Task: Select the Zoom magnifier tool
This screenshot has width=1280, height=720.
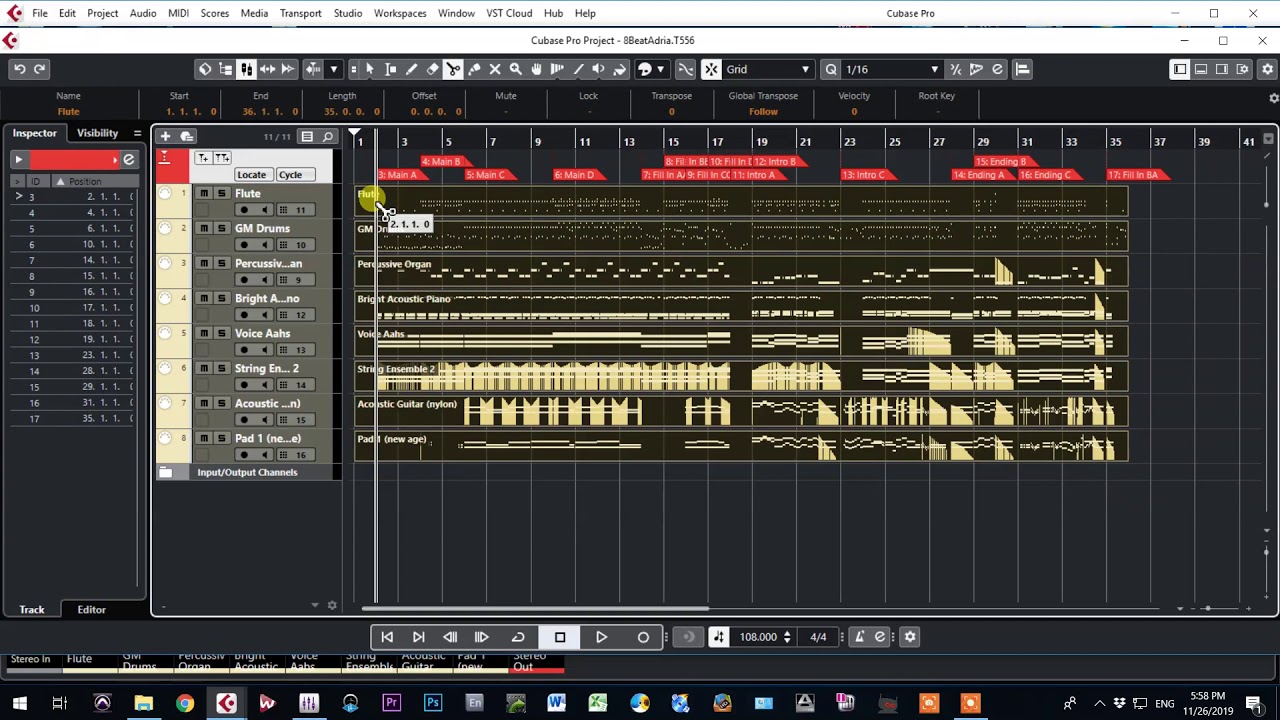Action: point(516,69)
